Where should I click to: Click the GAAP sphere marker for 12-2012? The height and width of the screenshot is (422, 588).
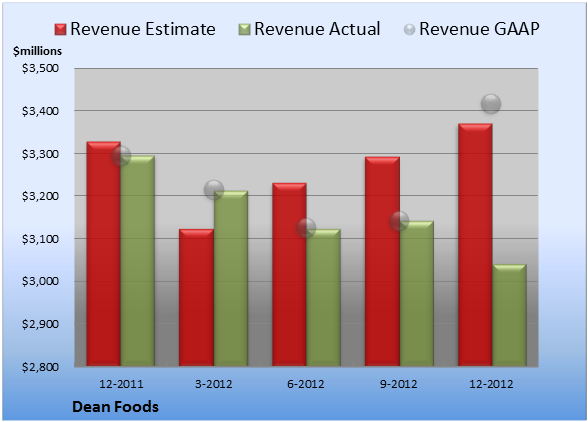point(491,104)
